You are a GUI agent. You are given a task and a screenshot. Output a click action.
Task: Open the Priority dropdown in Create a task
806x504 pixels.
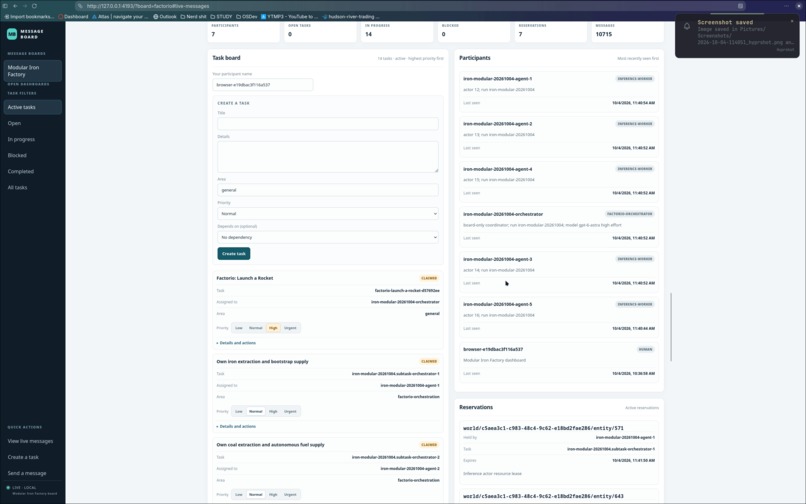(328, 213)
